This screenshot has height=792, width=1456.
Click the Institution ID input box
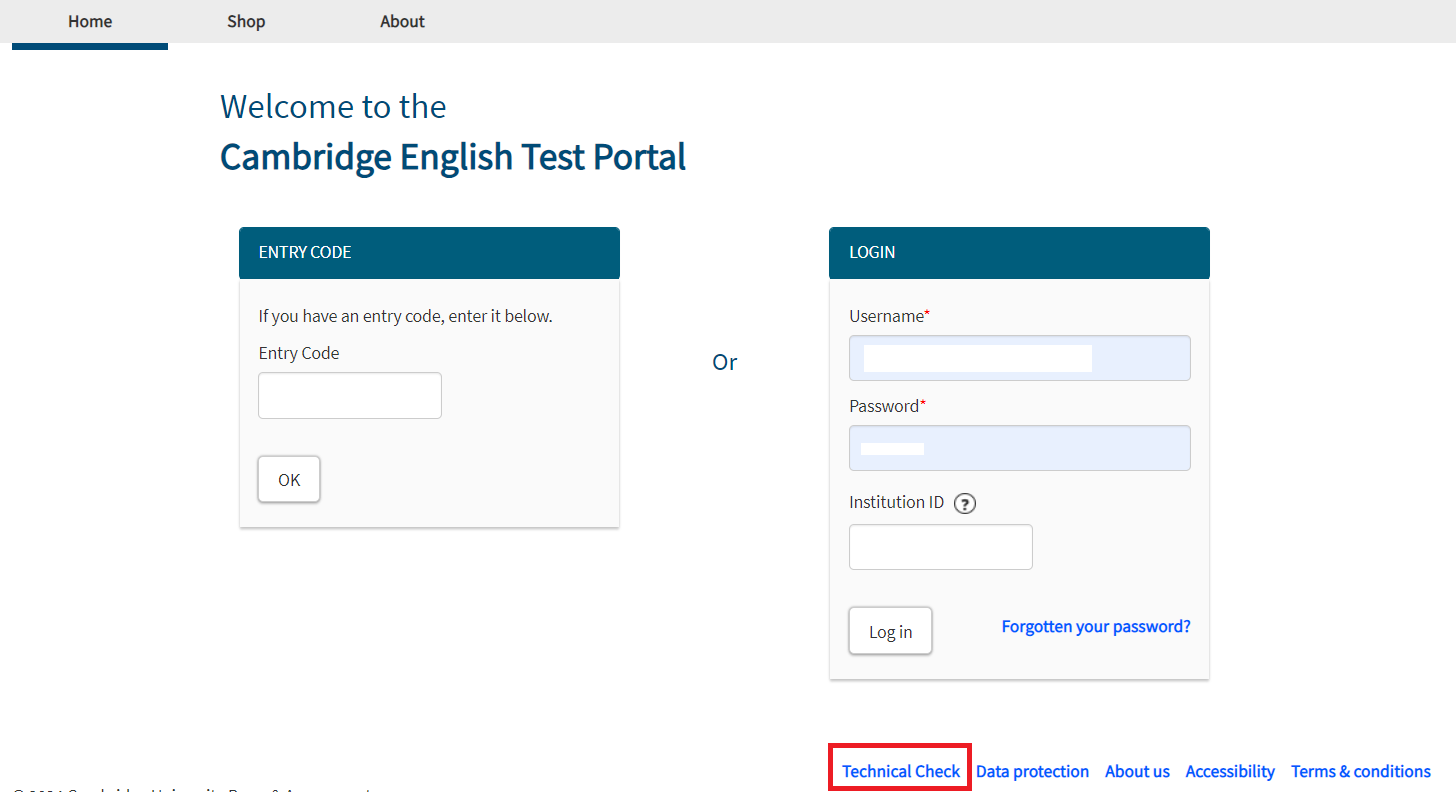[941, 547]
